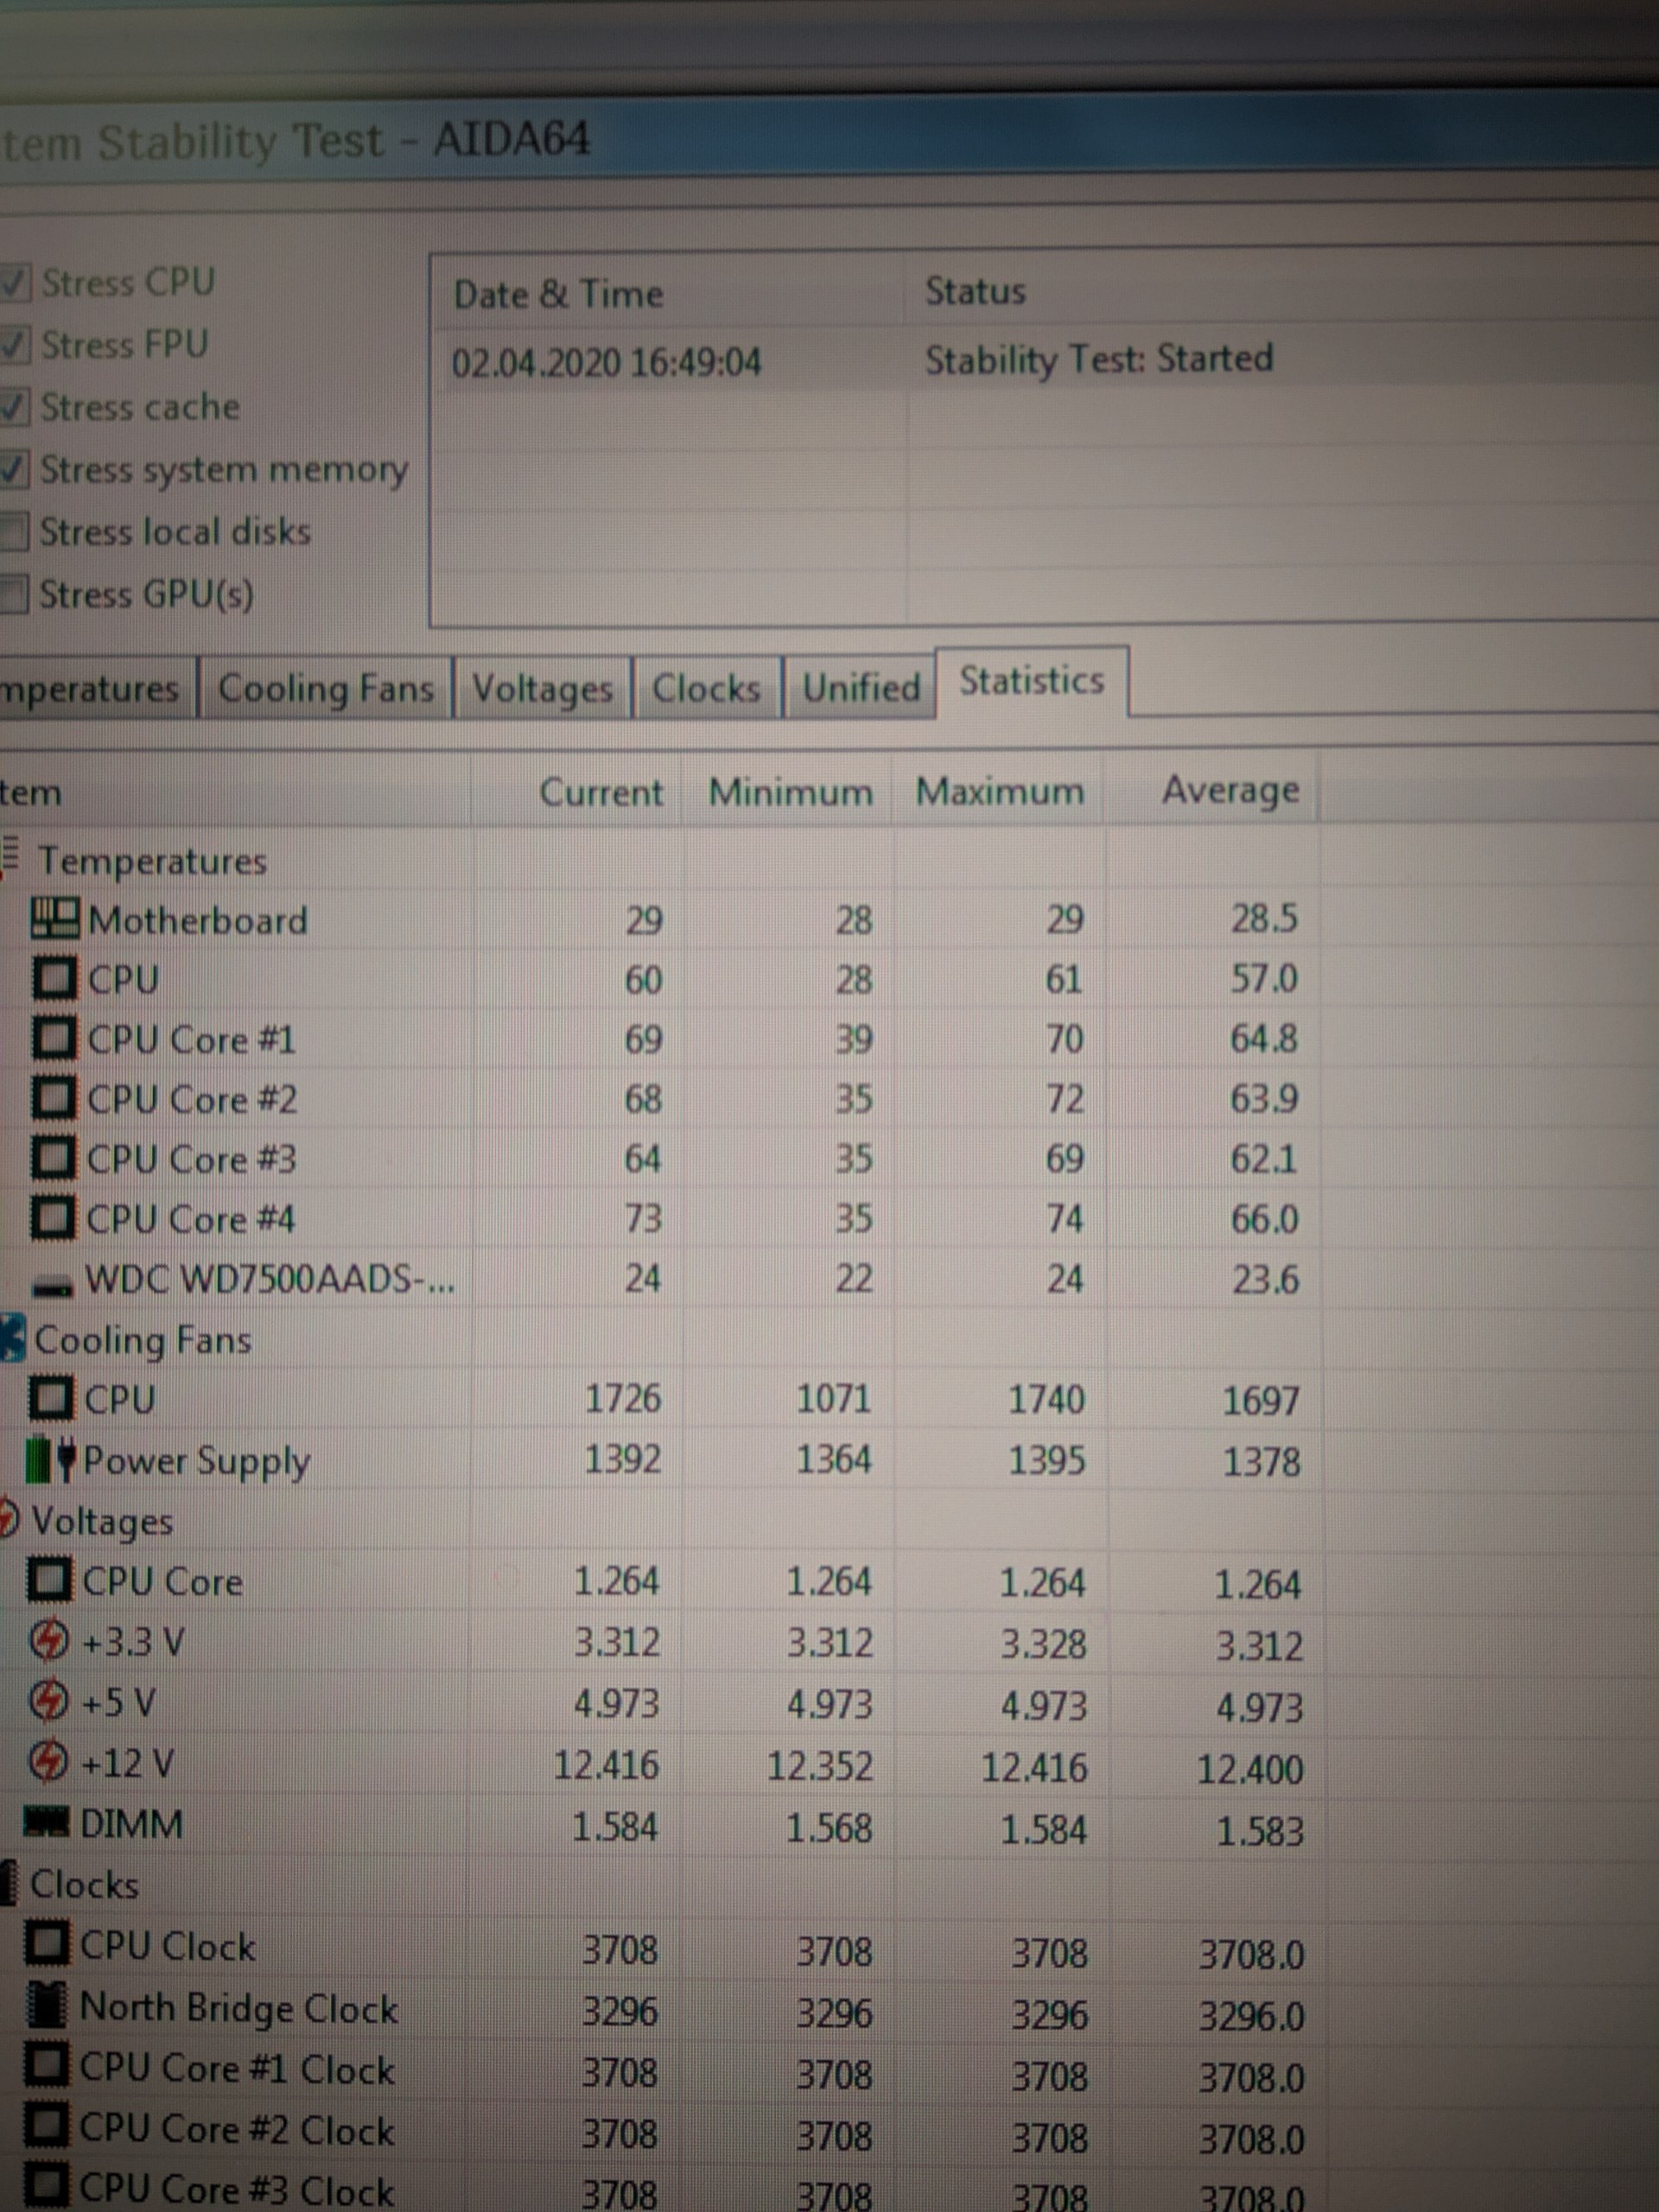This screenshot has height=2212, width=1659.
Task: Click the CPU temperature average 57.0
Action: point(1264,978)
